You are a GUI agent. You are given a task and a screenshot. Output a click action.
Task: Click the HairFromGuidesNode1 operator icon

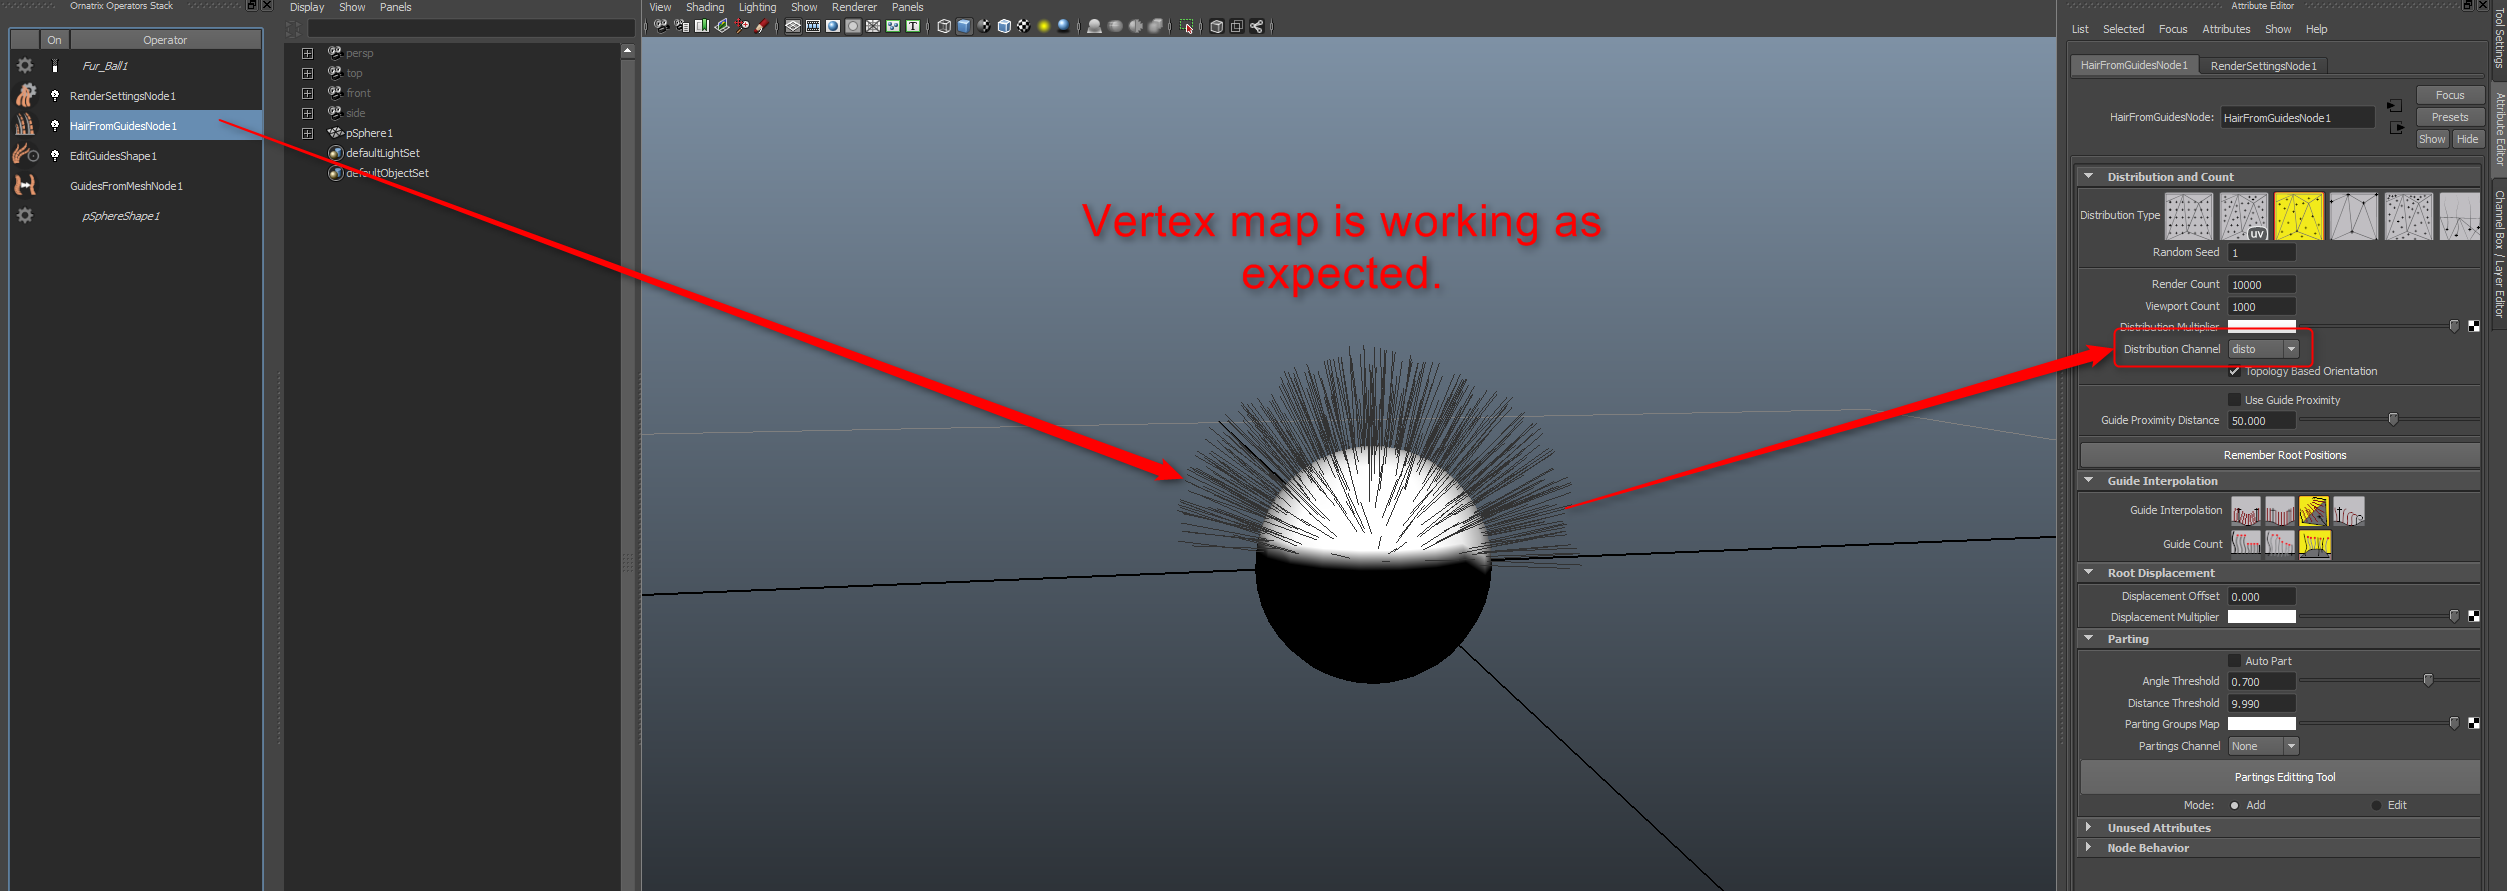coord(25,125)
